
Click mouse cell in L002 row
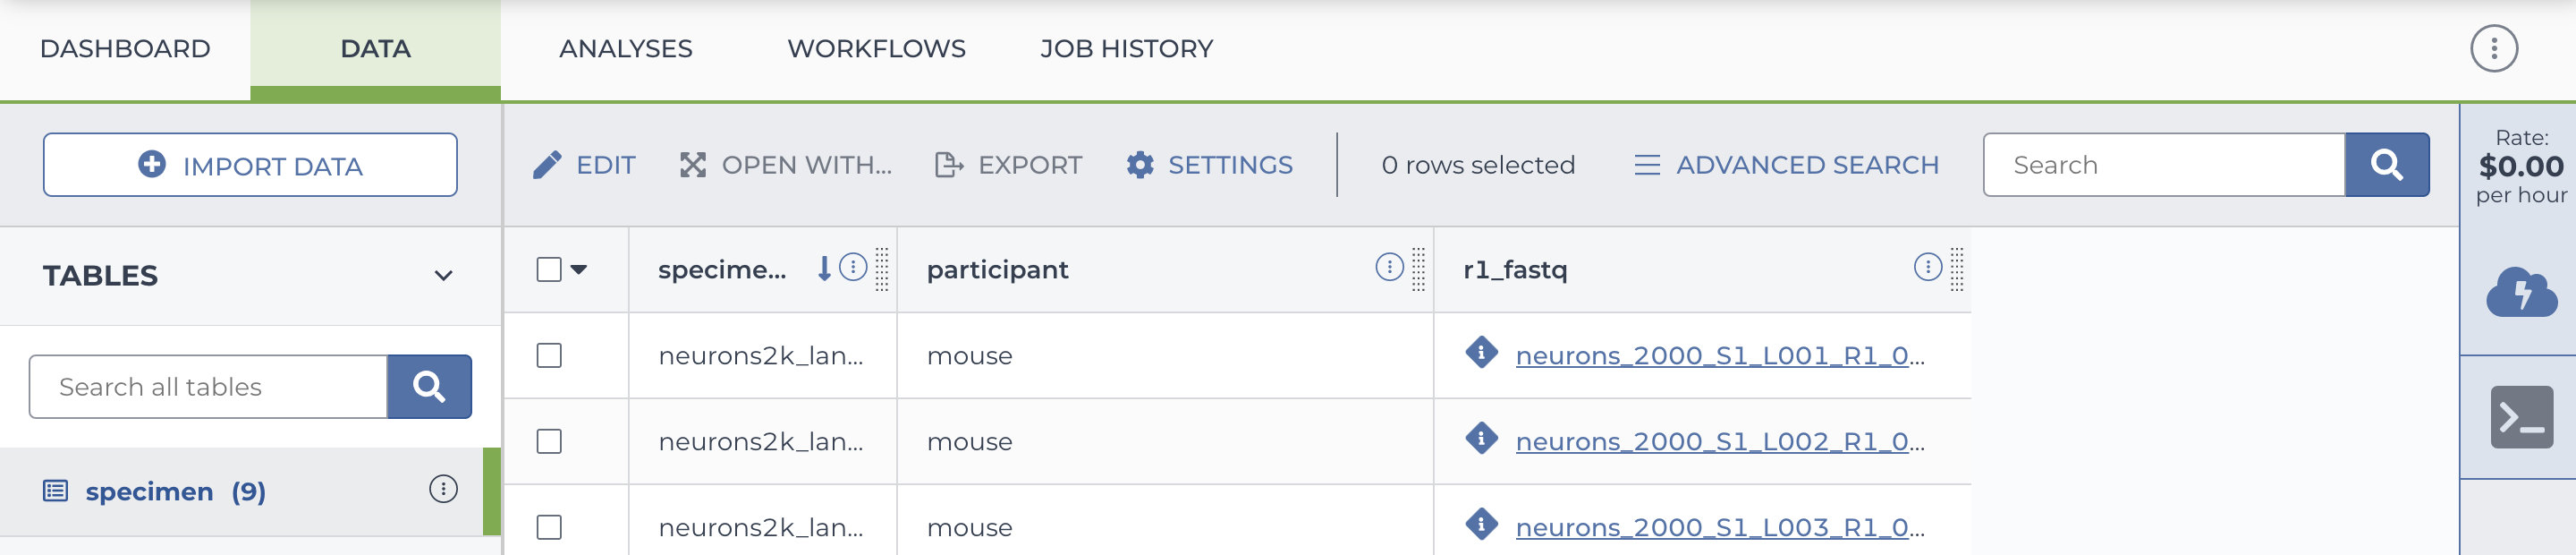[x=969, y=442]
